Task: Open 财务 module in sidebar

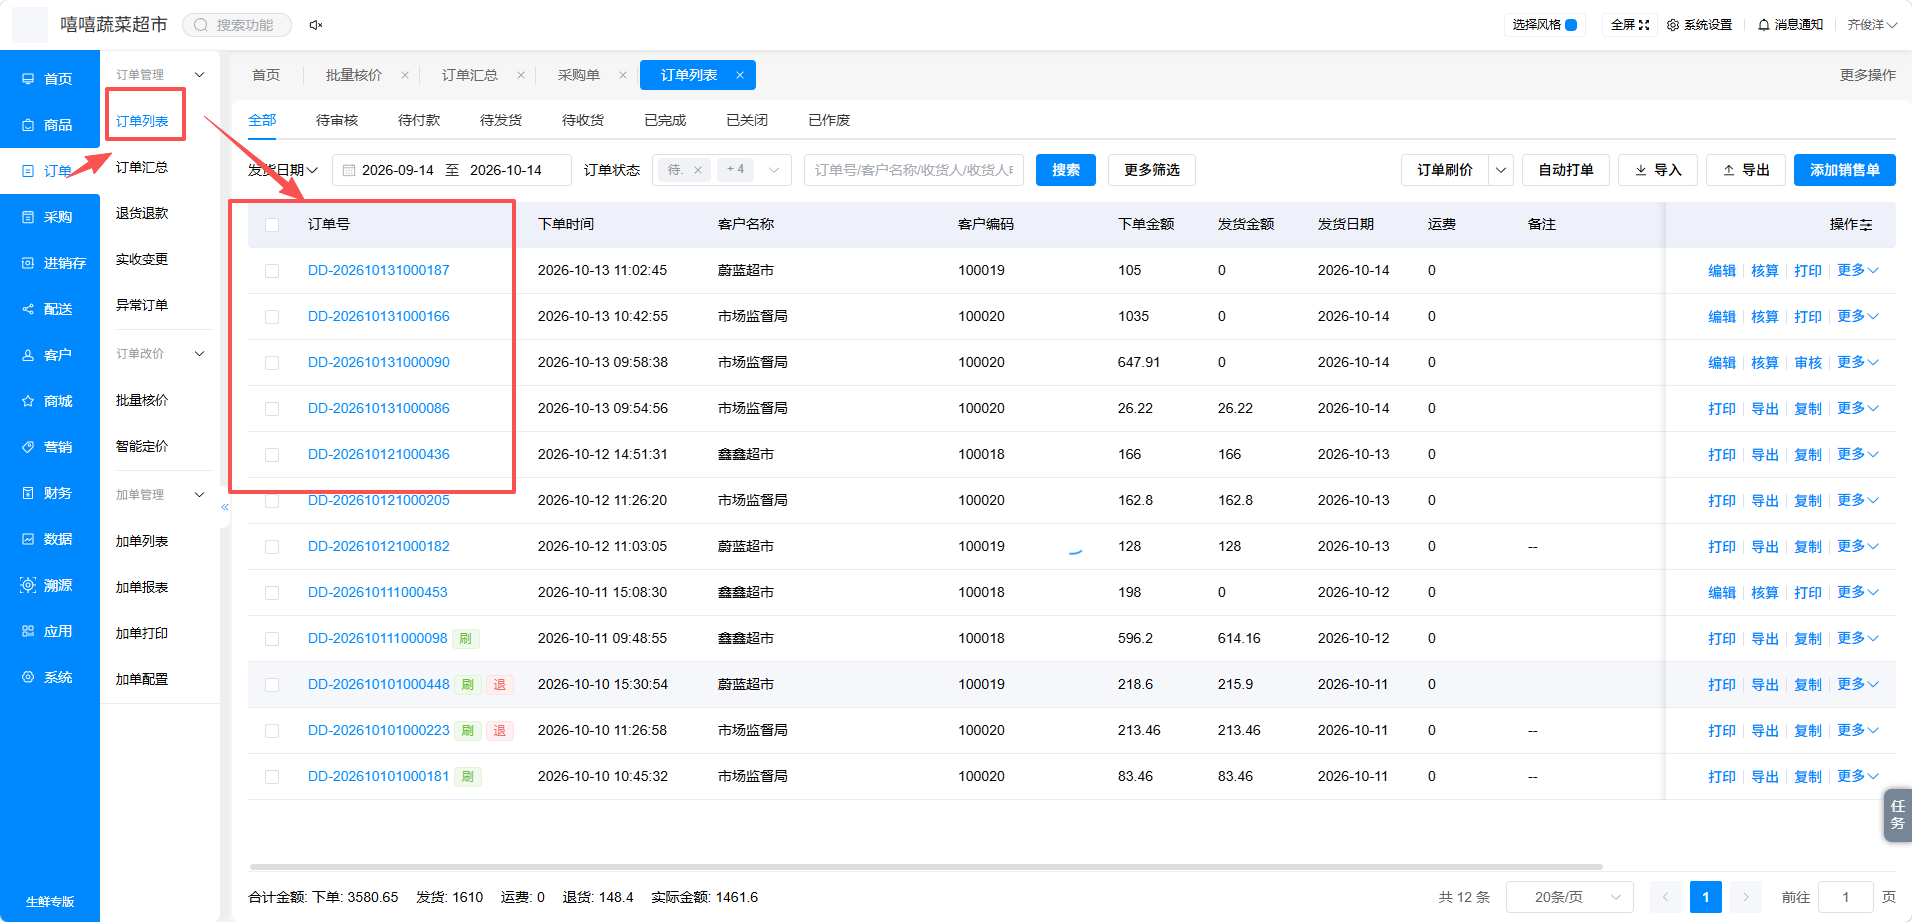Action: (x=50, y=493)
